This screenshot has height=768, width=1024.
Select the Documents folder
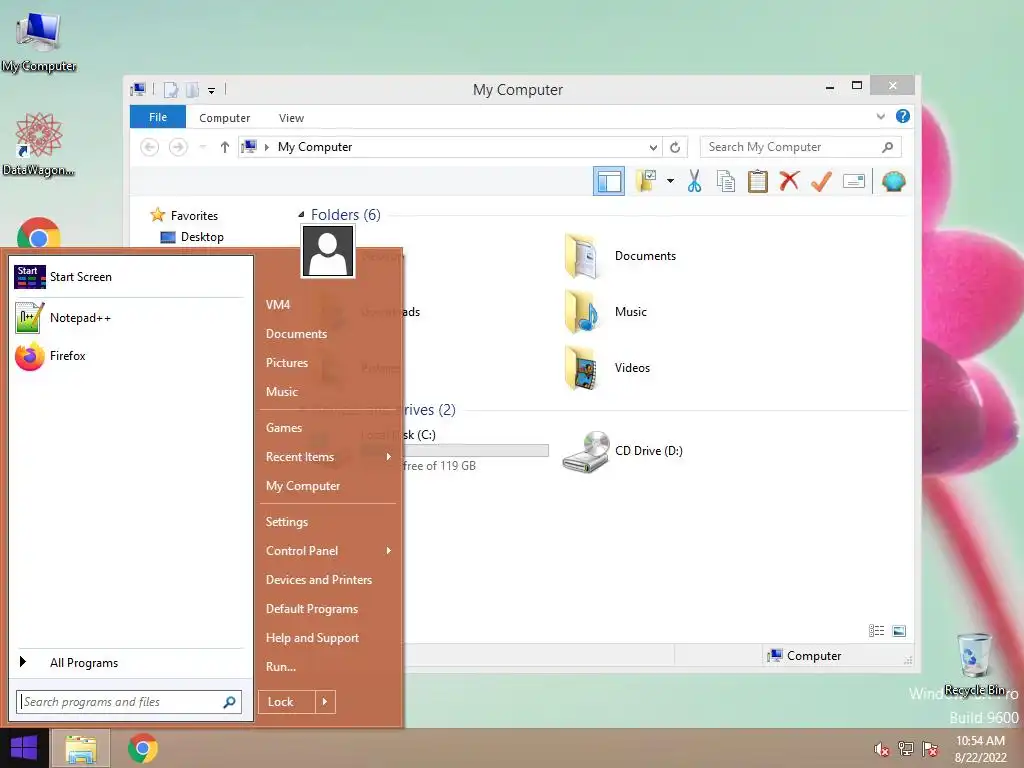[620, 256]
